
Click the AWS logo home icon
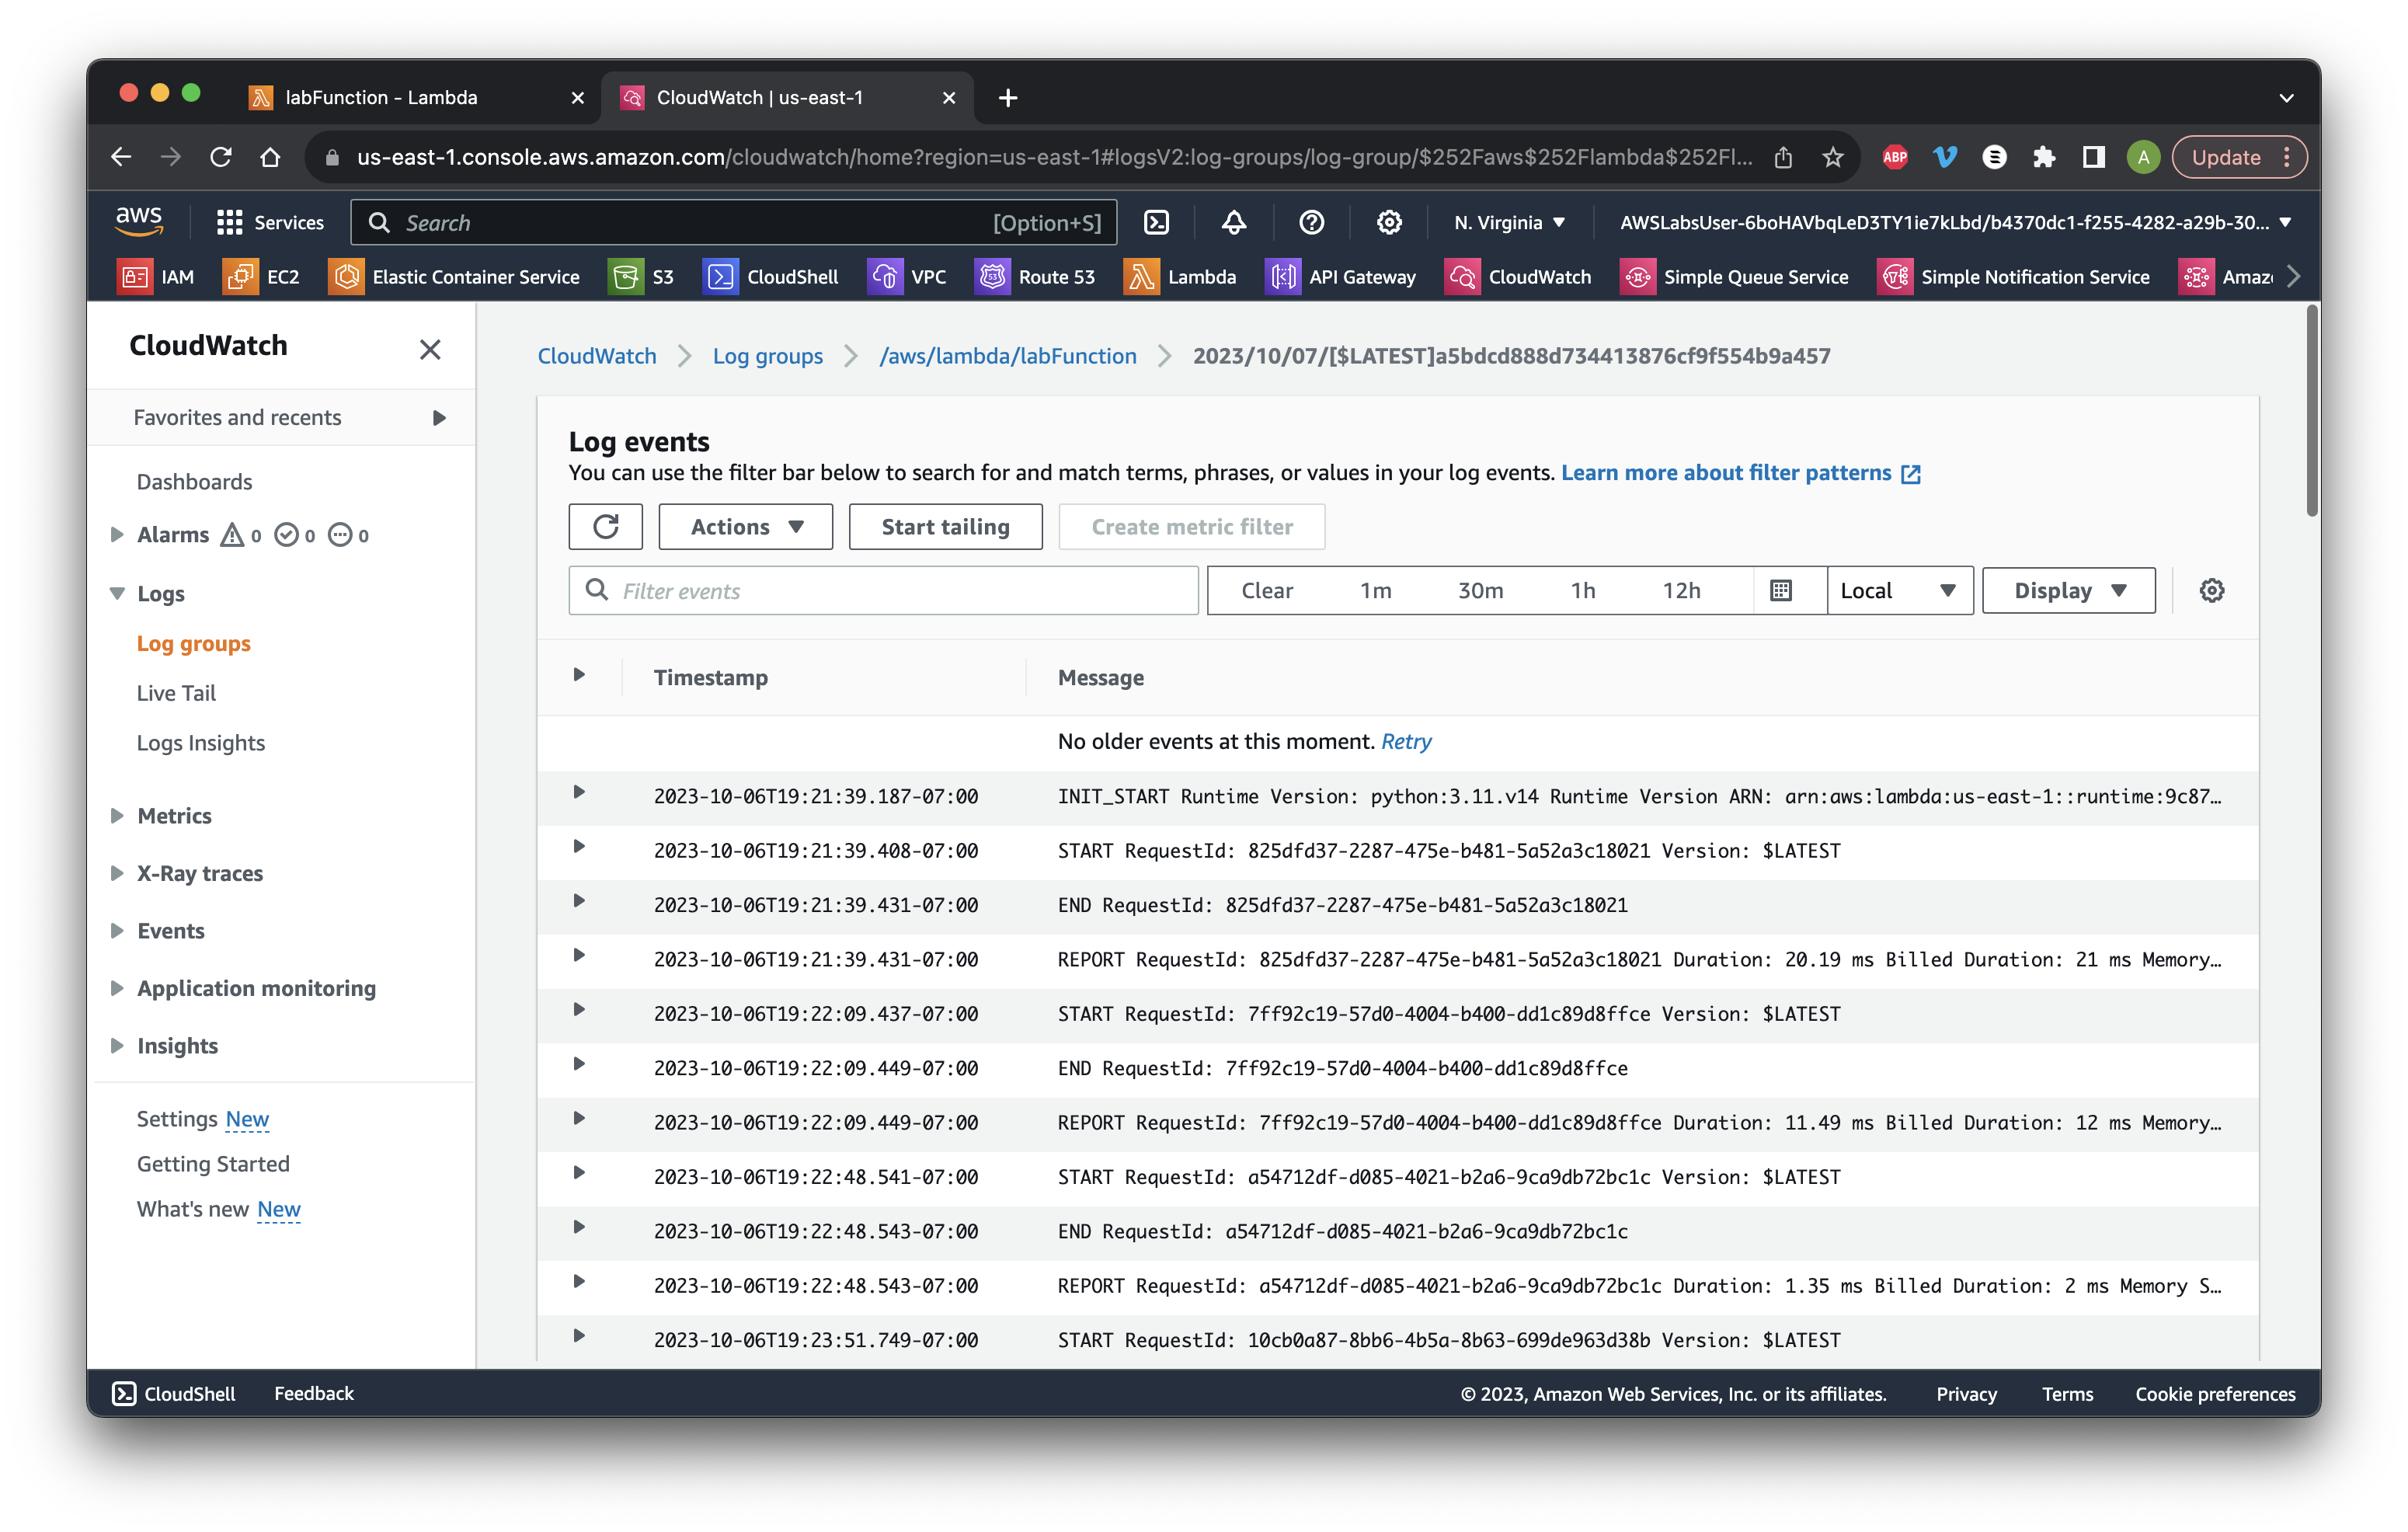(138, 222)
